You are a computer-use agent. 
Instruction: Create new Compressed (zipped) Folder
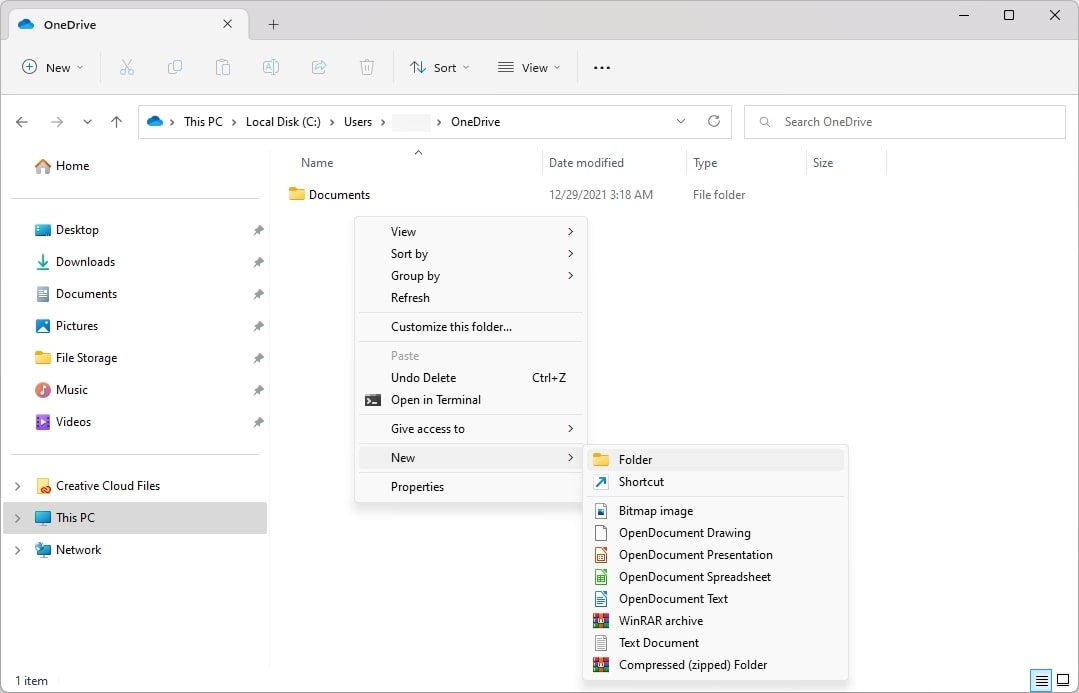(716, 665)
